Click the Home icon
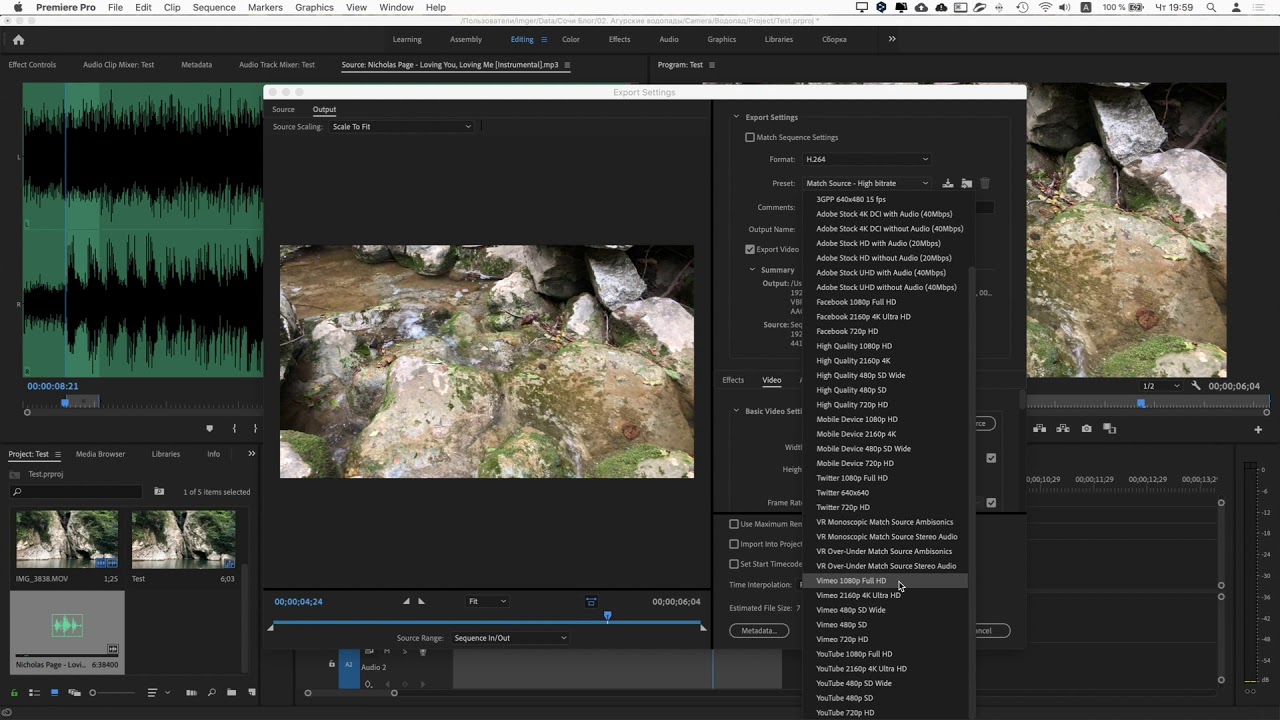The height and width of the screenshot is (720, 1280). point(18,40)
